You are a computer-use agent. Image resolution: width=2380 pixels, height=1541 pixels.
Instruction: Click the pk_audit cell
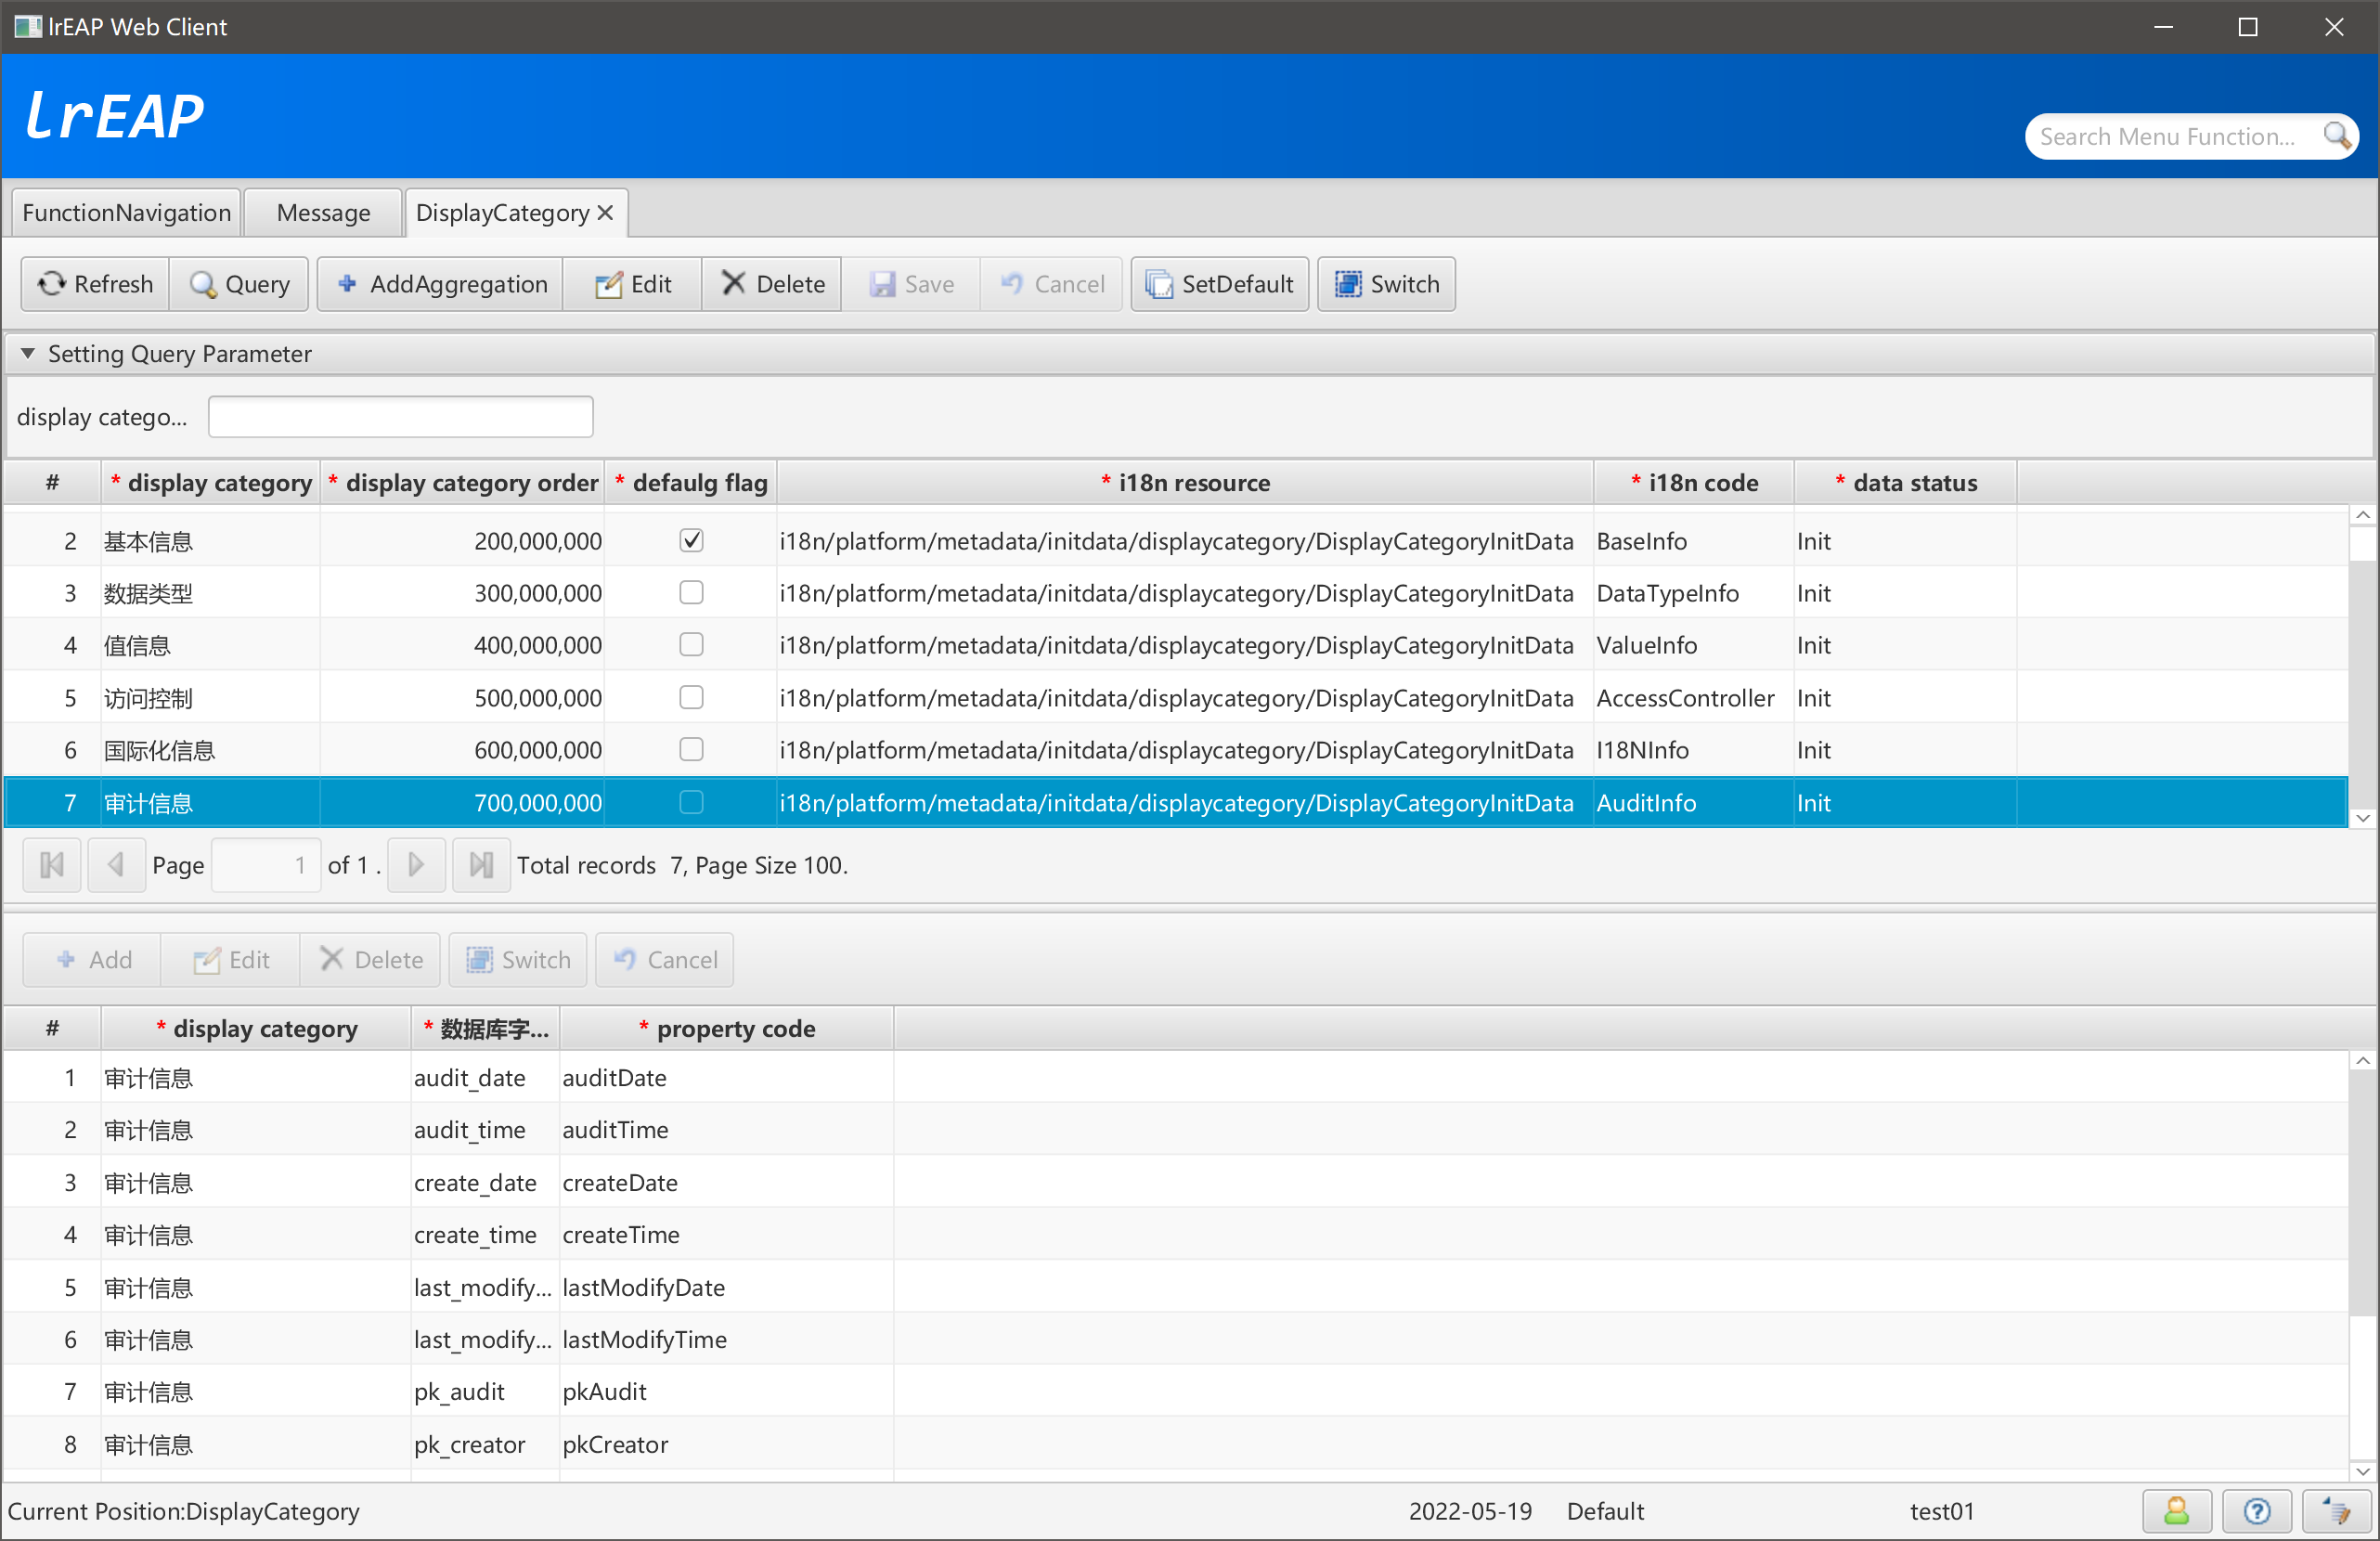(x=485, y=1392)
